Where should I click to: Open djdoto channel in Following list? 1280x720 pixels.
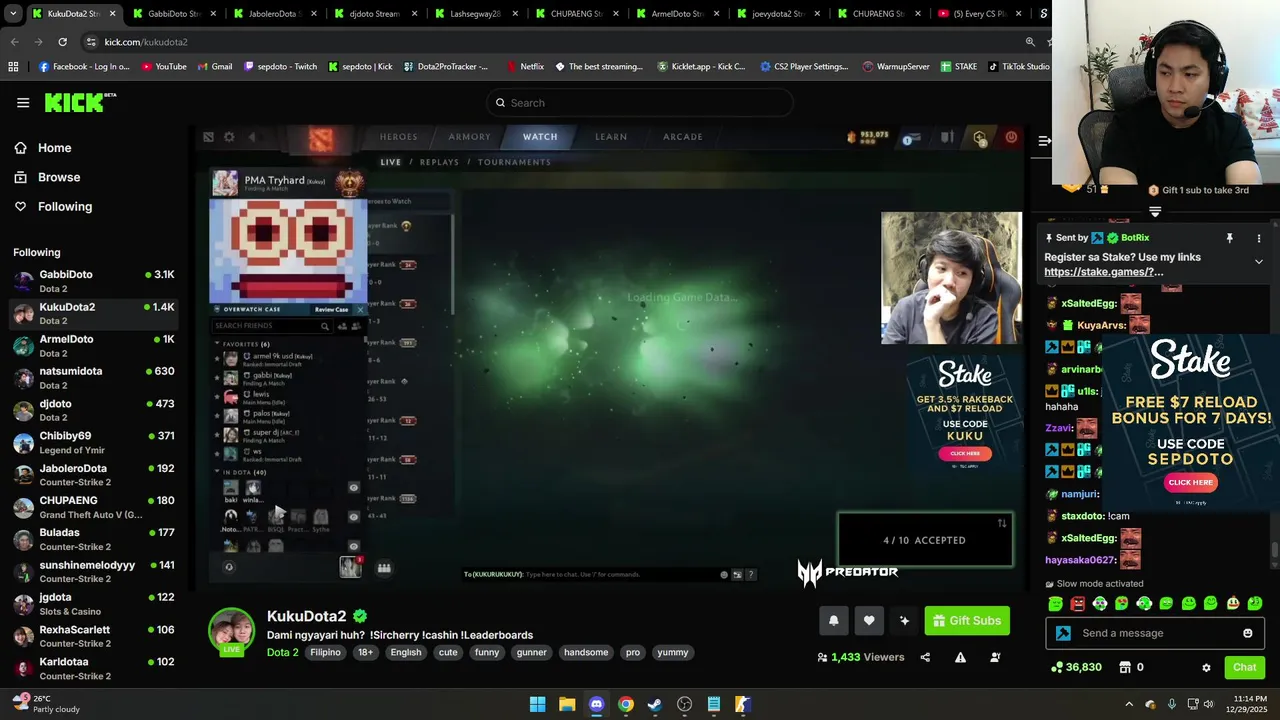[93, 410]
